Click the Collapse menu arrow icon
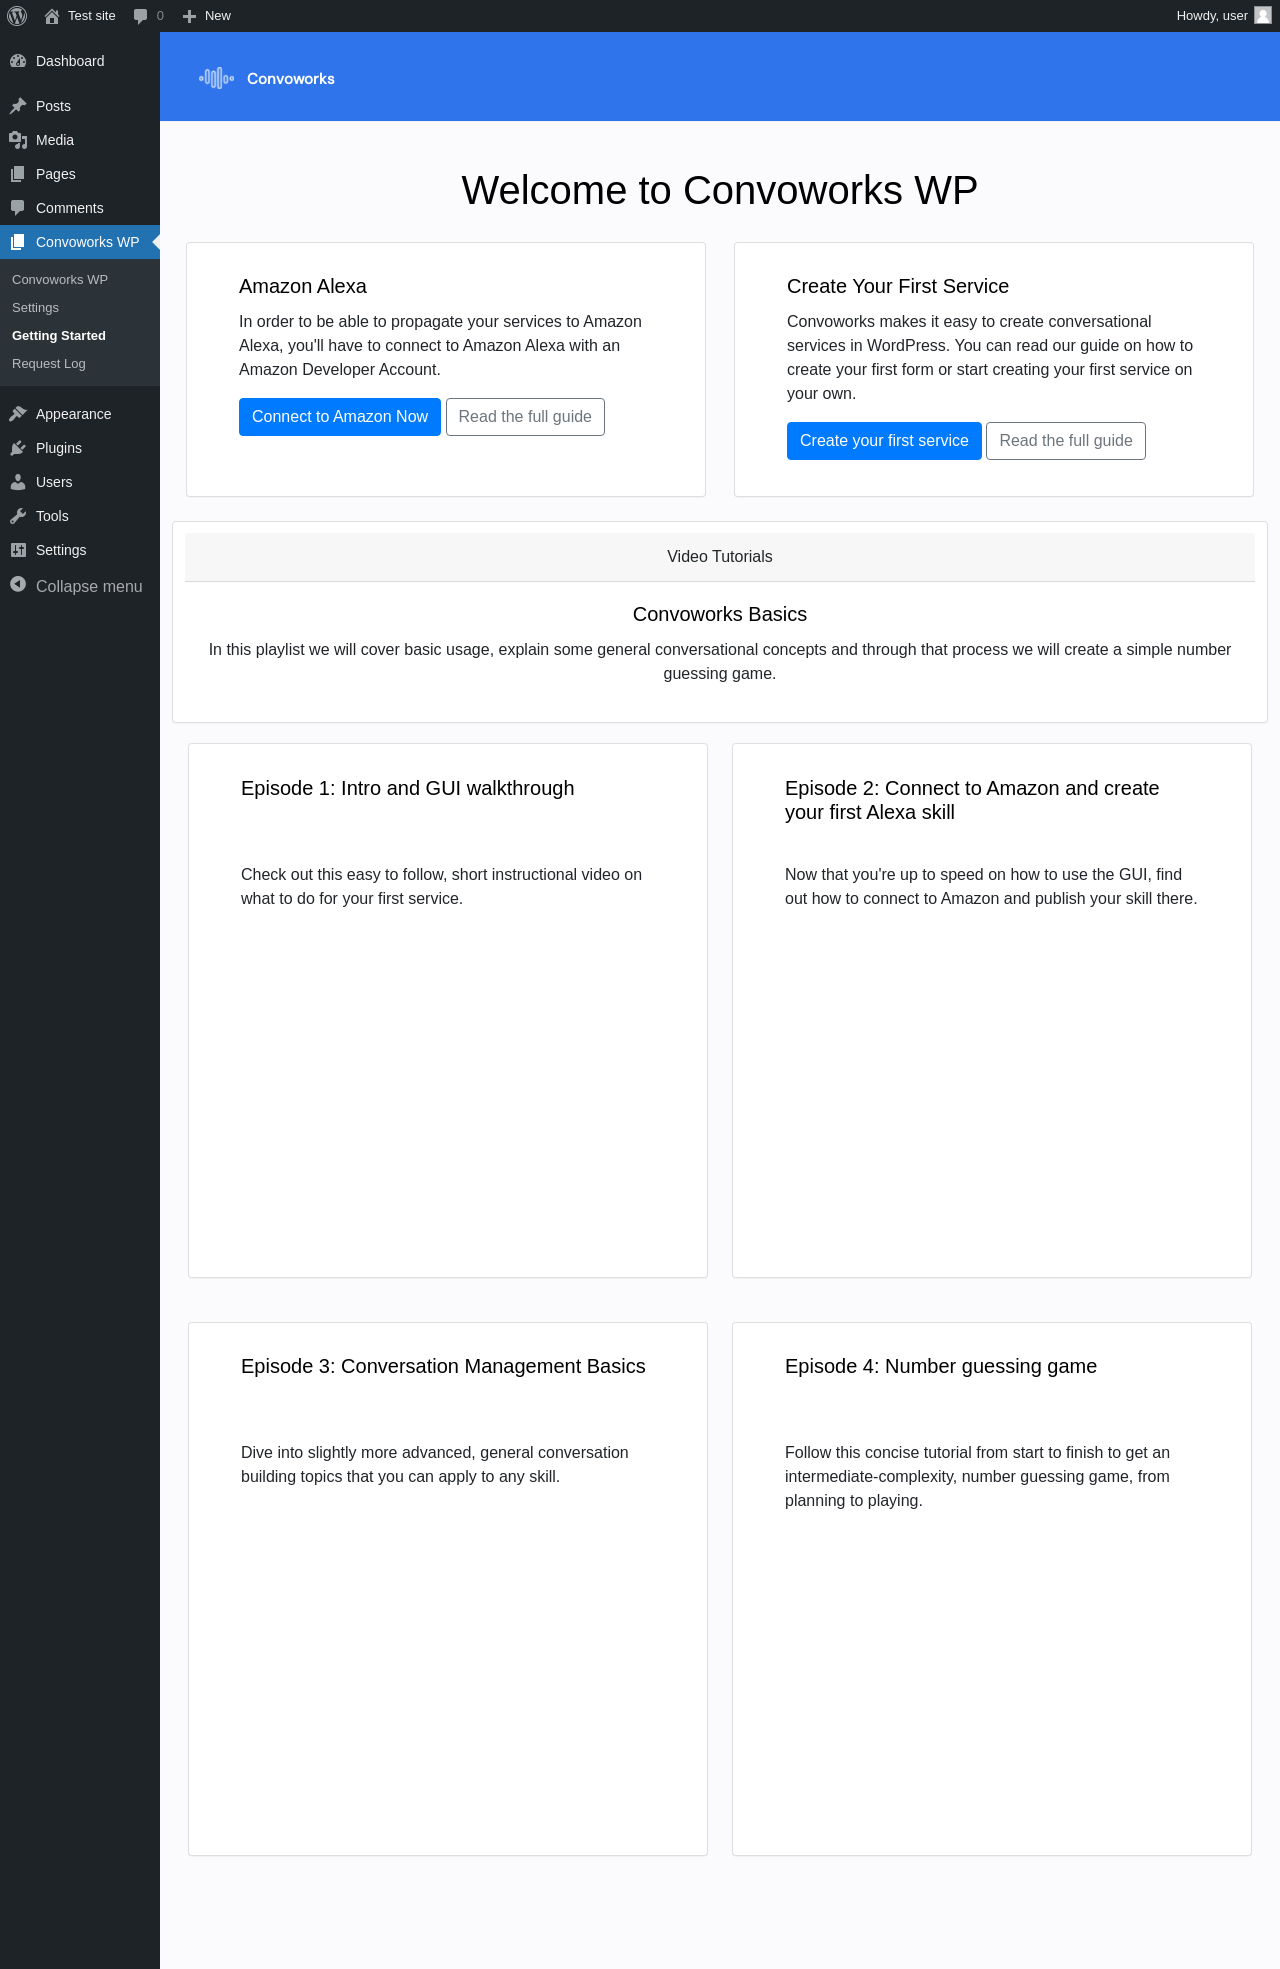 pyautogui.click(x=18, y=584)
